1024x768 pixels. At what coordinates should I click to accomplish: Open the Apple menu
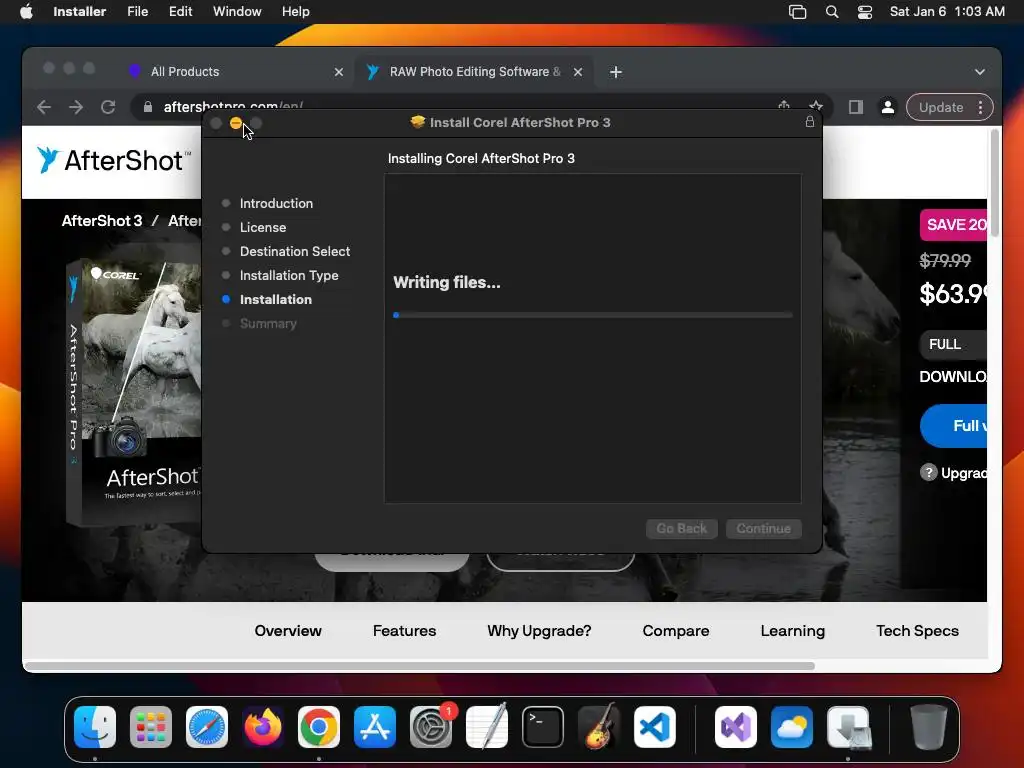(26, 12)
